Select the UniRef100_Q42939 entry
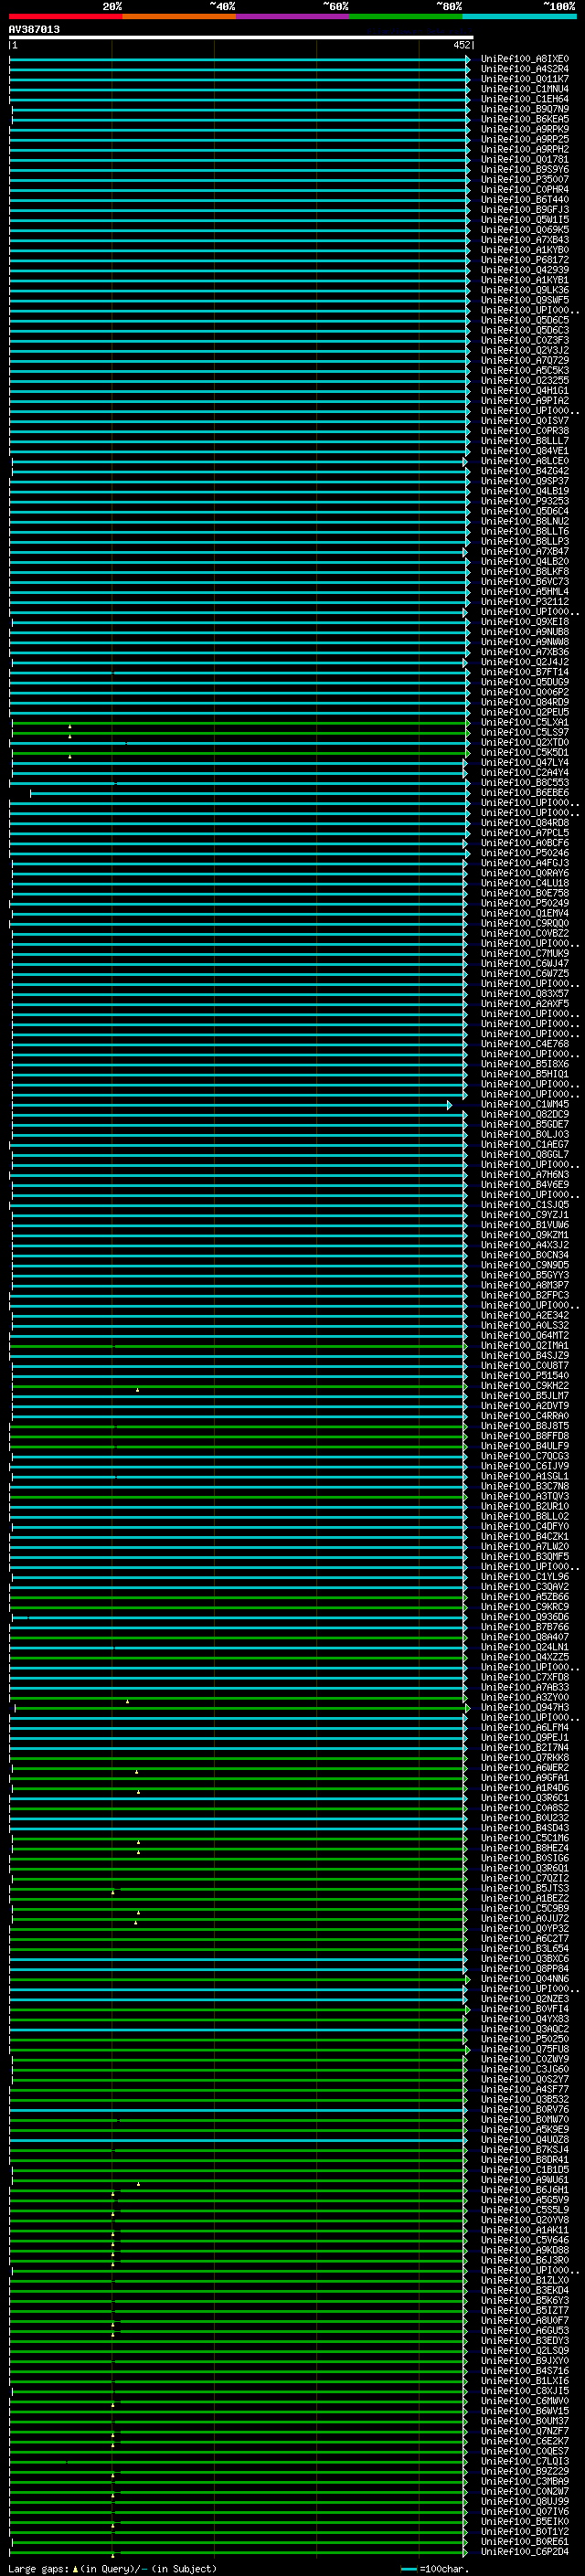Viewport: 585px width, 2576px height. [x=525, y=270]
